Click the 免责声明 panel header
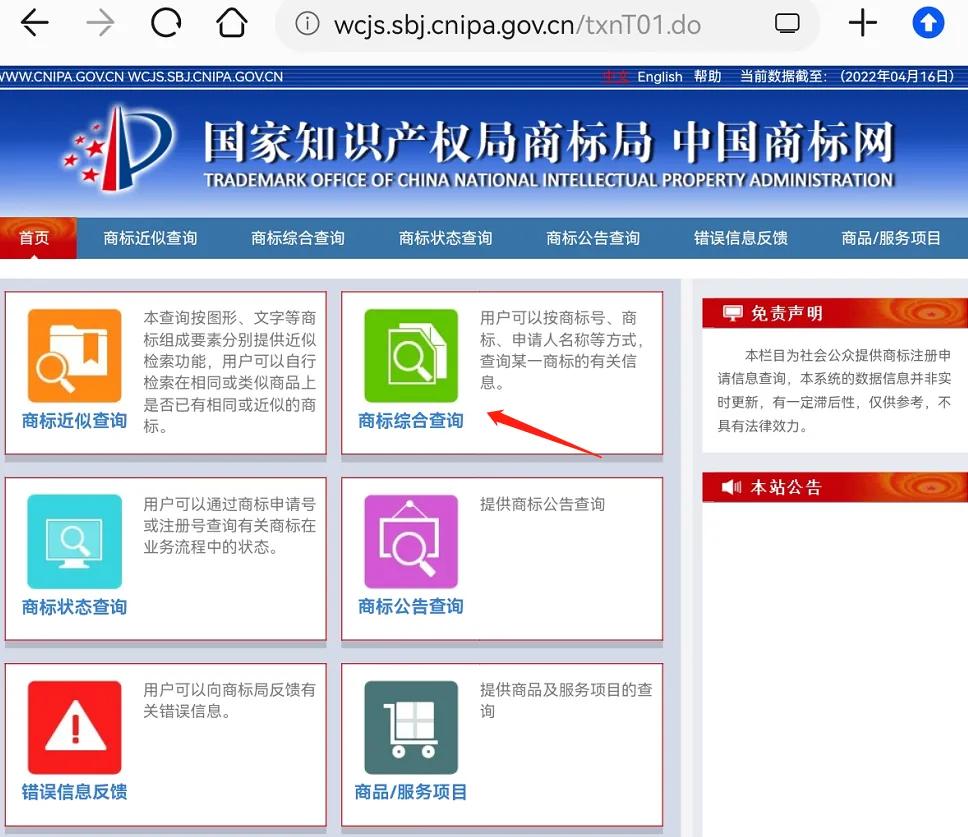Image resolution: width=968 pixels, height=837 pixels. (x=835, y=313)
